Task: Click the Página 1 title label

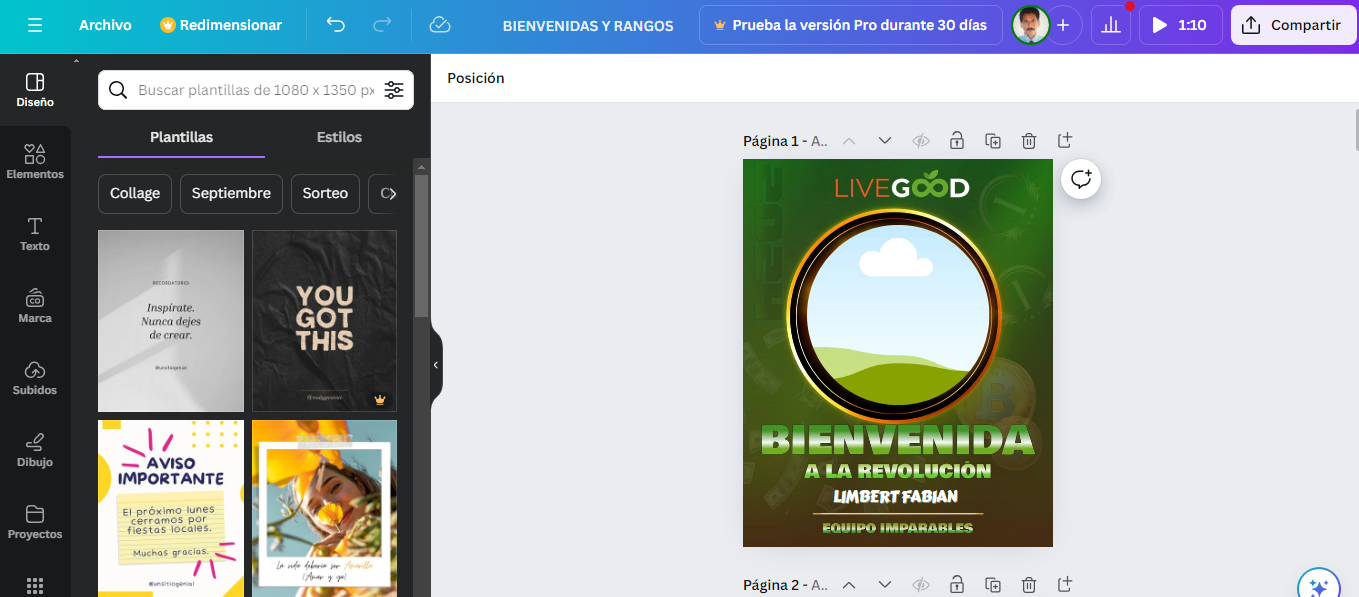Action: pos(785,141)
